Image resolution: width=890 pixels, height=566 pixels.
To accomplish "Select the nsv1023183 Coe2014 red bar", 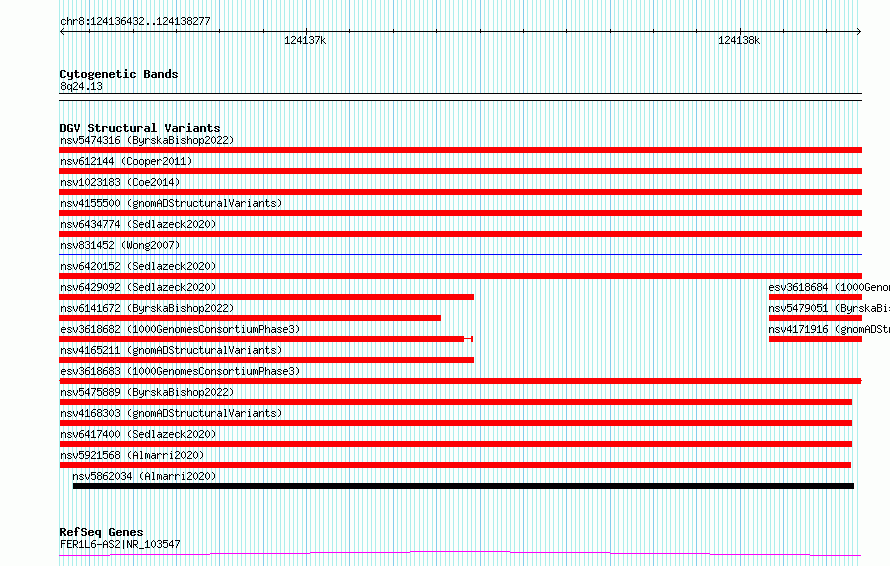I will pos(460,192).
